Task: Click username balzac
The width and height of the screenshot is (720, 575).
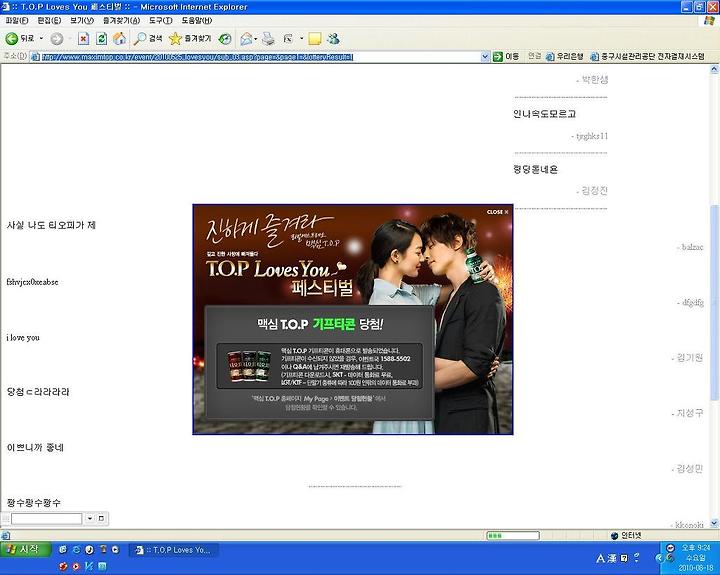Action: [692, 247]
